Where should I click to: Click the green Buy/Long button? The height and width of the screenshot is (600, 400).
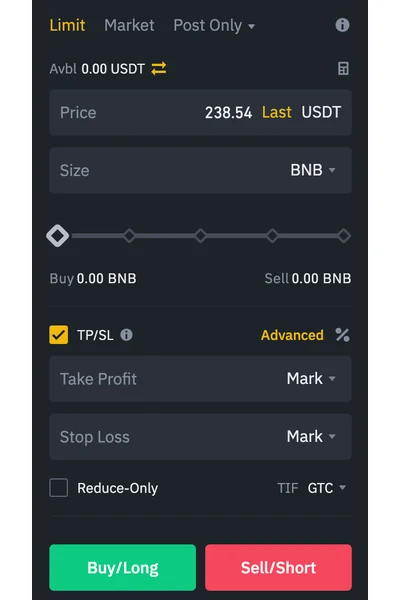tap(122, 567)
